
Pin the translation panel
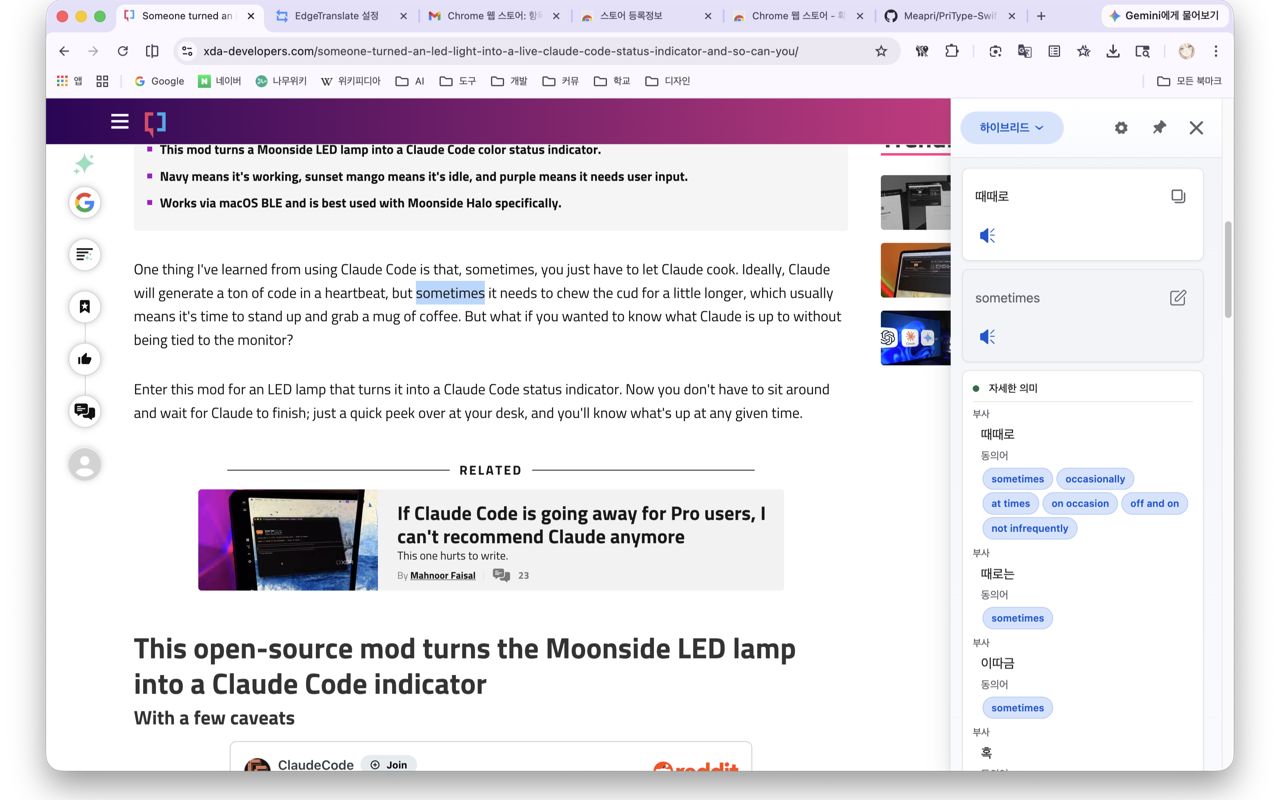coord(1159,128)
